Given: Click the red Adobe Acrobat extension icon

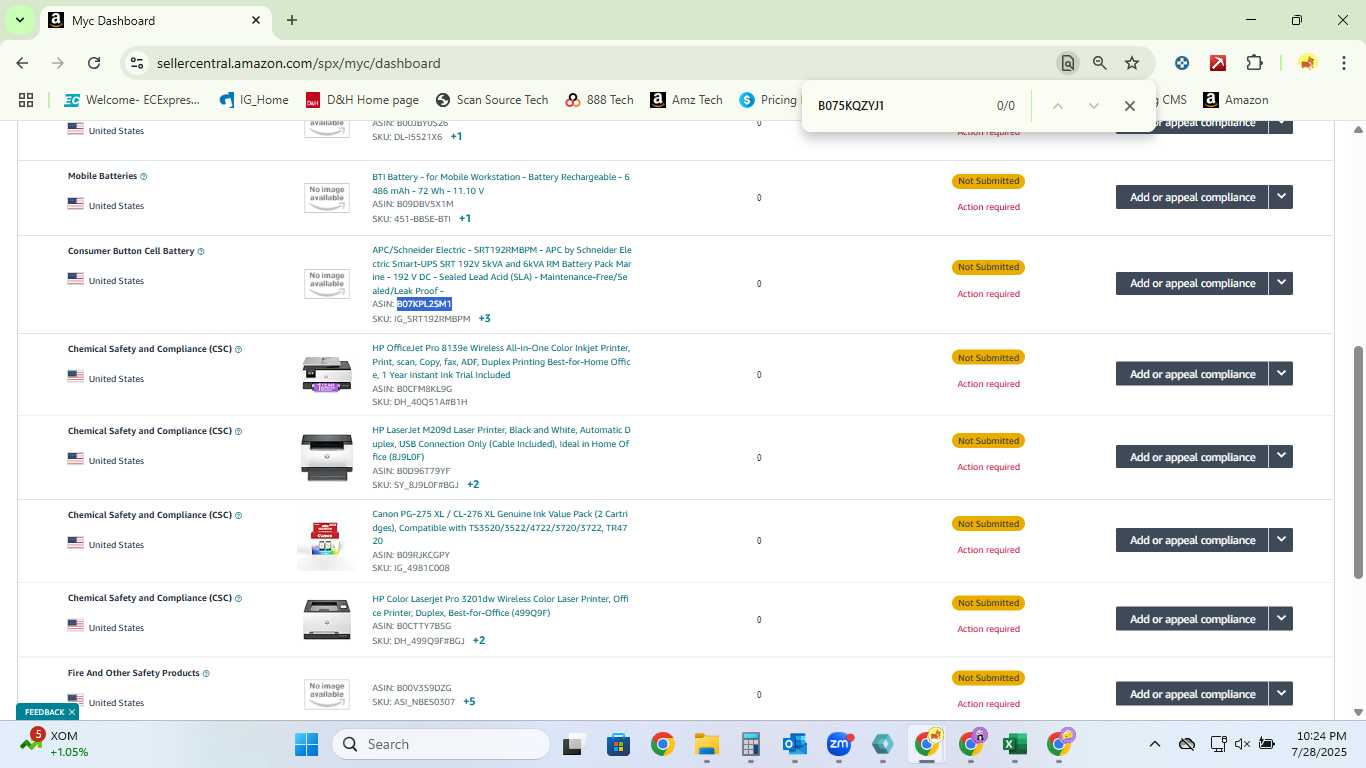Looking at the screenshot, I should (x=1218, y=63).
